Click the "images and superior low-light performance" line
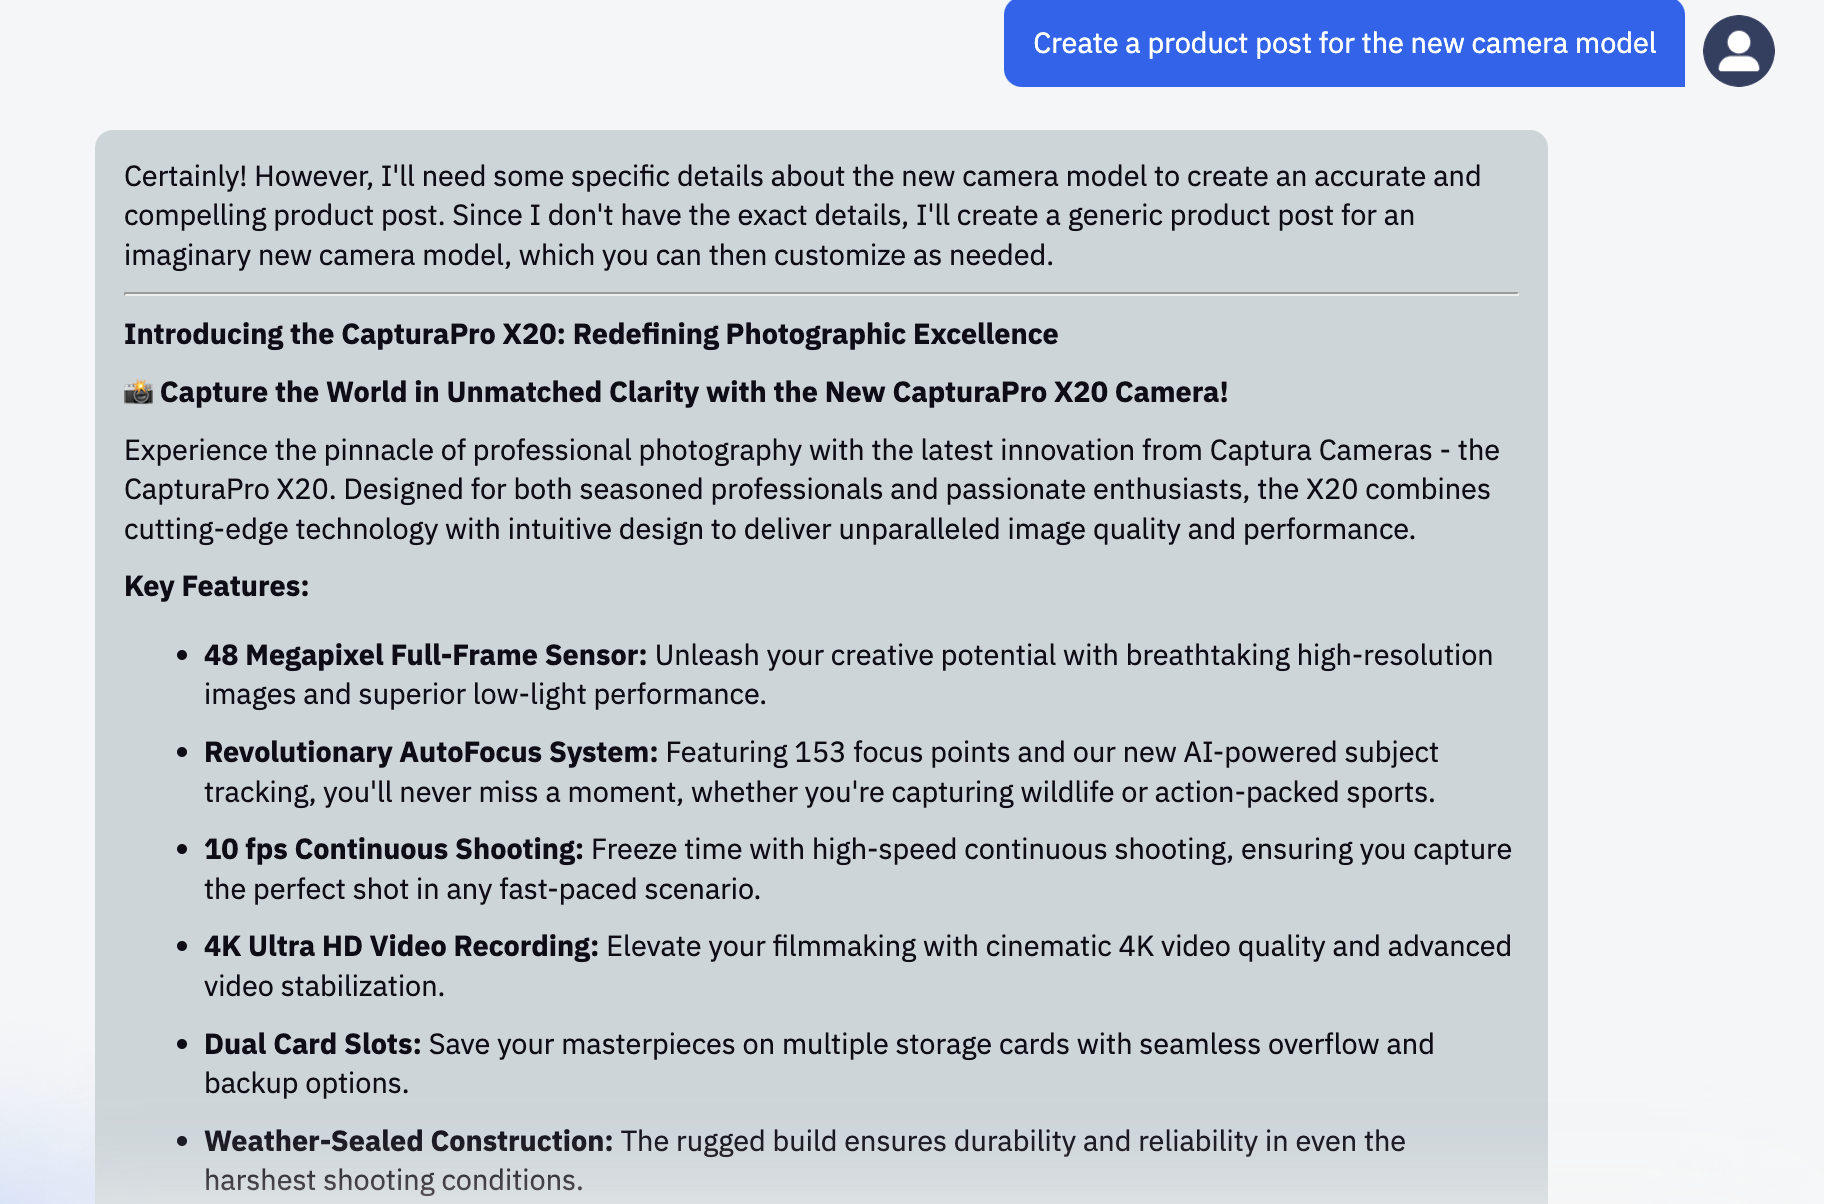Viewport: 1824px width, 1204px height. (485, 694)
